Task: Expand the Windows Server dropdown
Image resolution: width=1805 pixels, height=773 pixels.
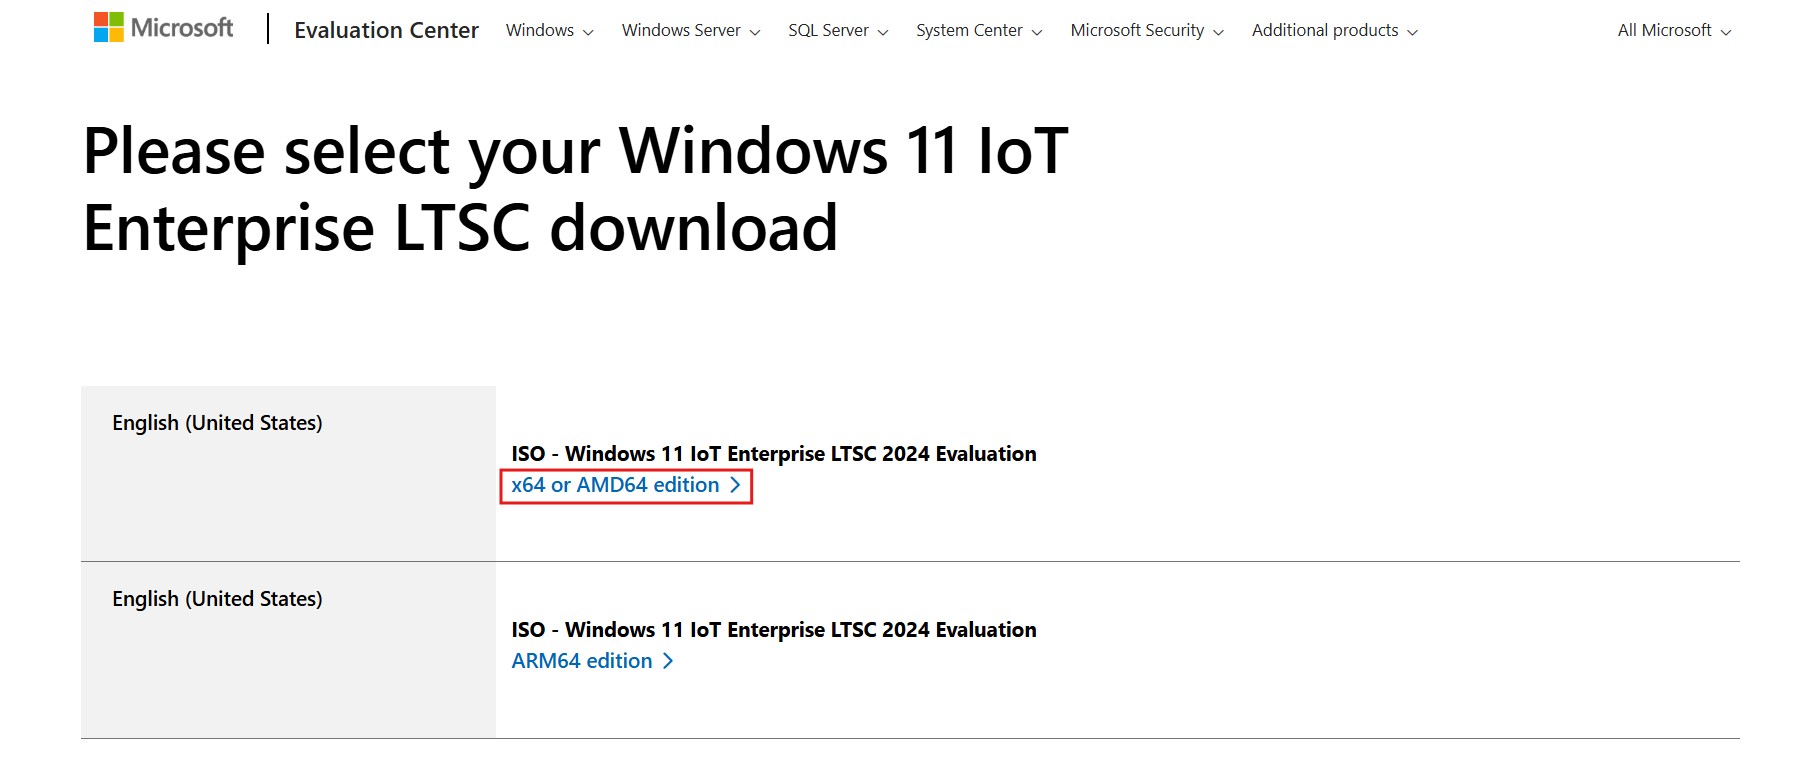Action: (682, 31)
